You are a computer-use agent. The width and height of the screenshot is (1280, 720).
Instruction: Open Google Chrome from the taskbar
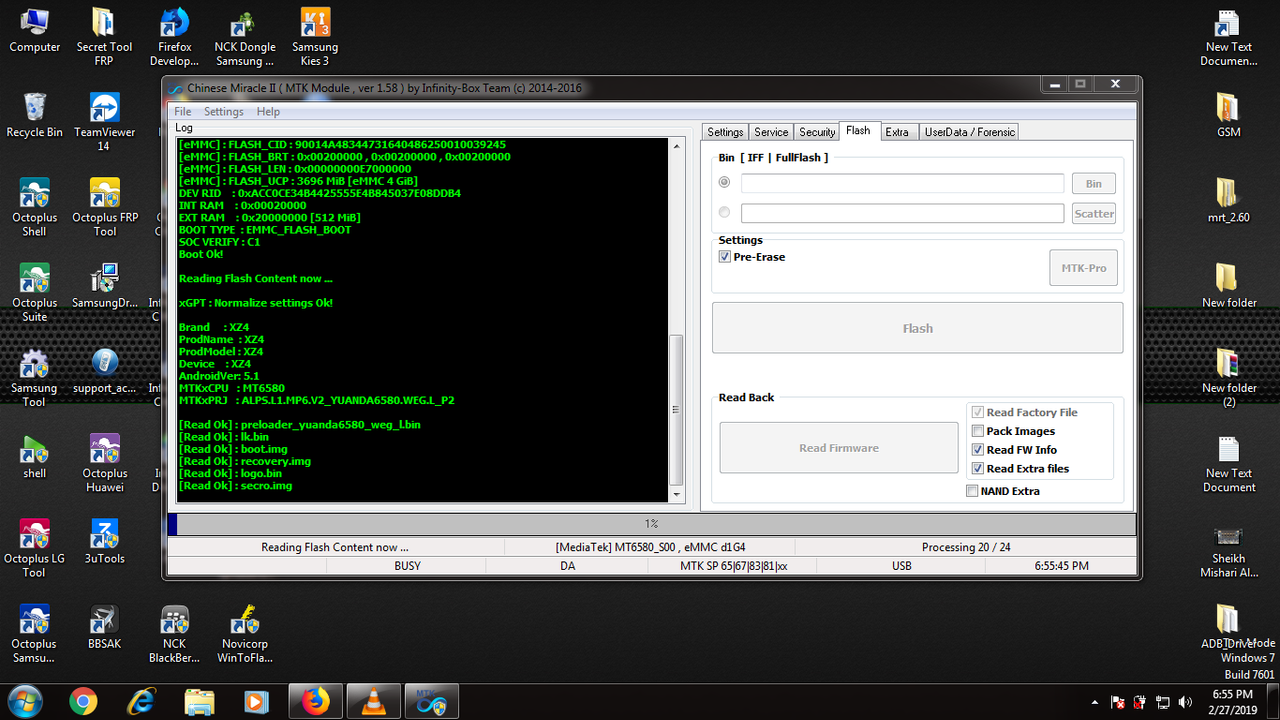(x=84, y=702)
